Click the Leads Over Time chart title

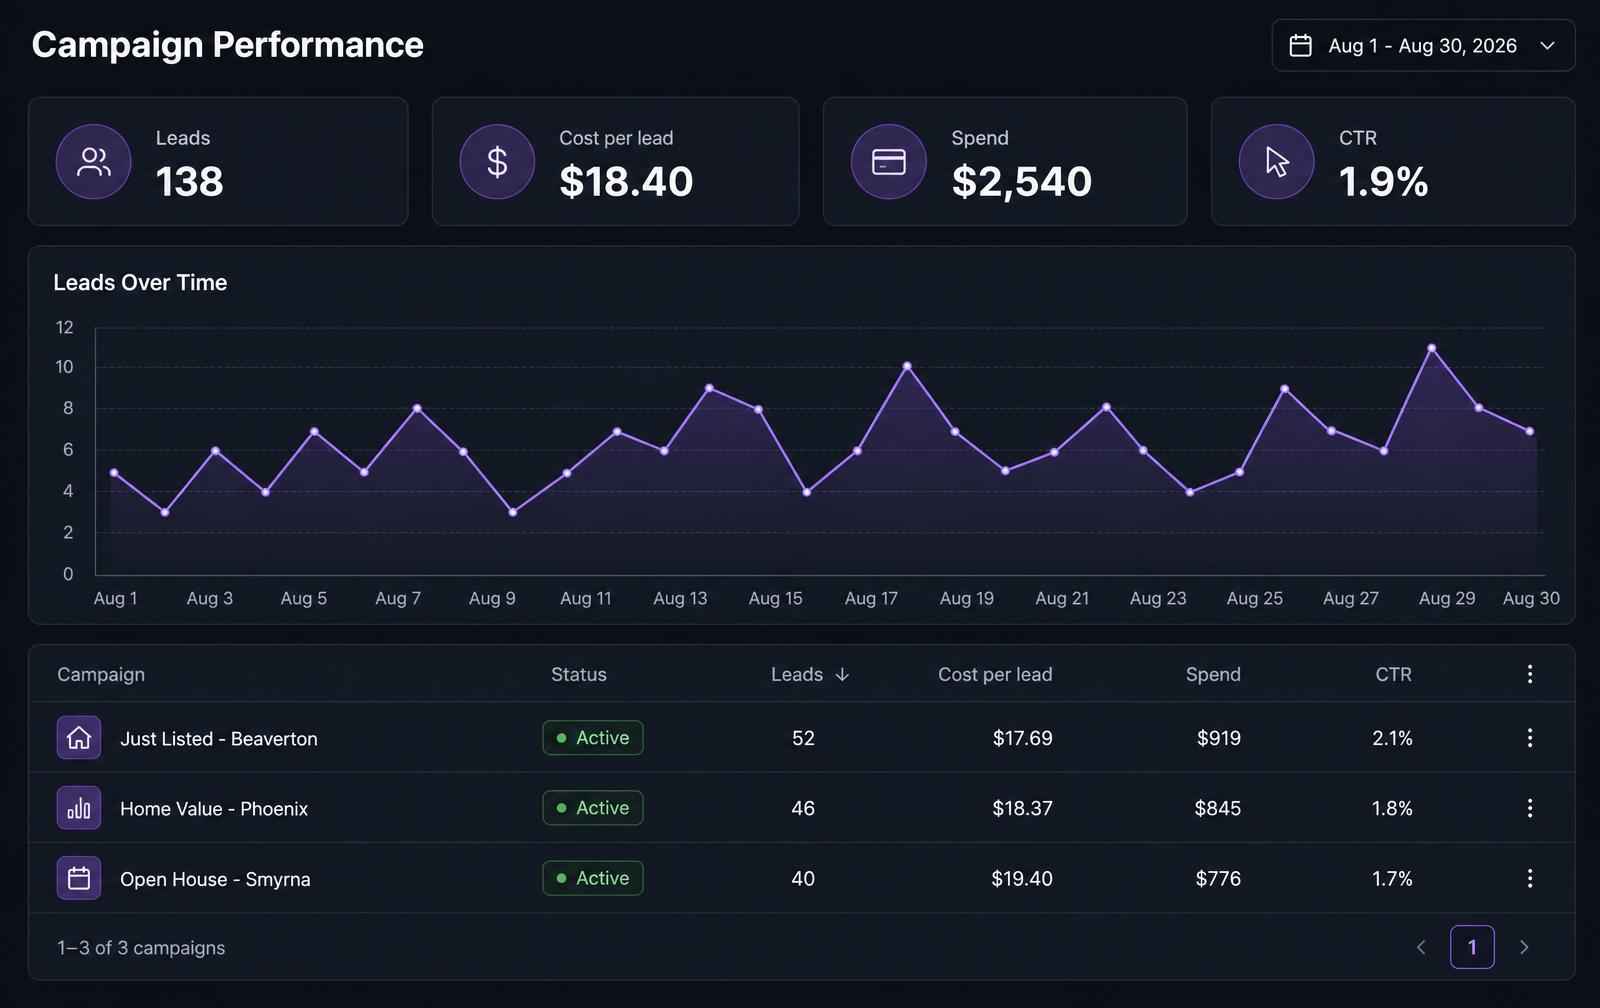pos(140,283)
